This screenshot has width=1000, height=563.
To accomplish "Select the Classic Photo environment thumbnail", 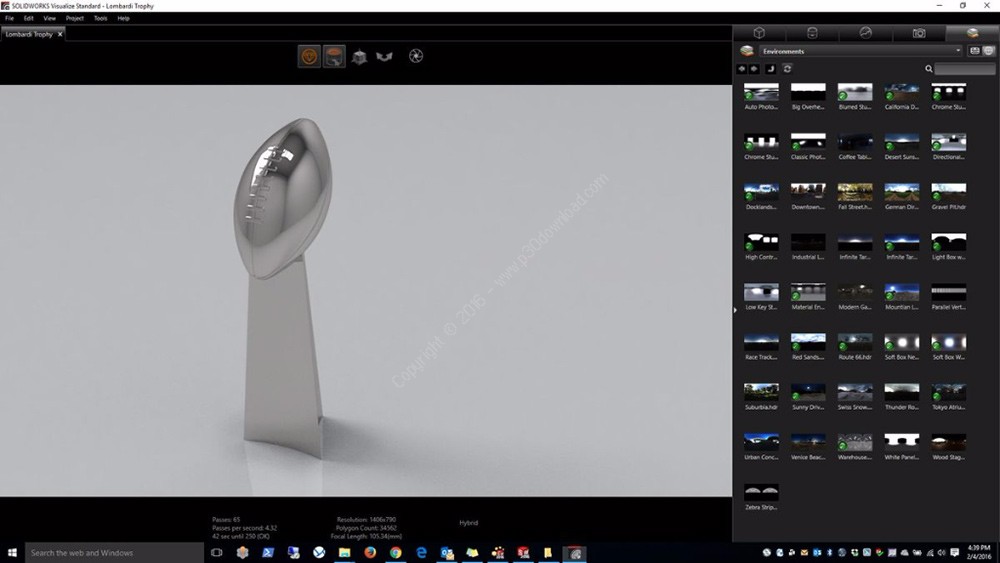I will [808, 142].
